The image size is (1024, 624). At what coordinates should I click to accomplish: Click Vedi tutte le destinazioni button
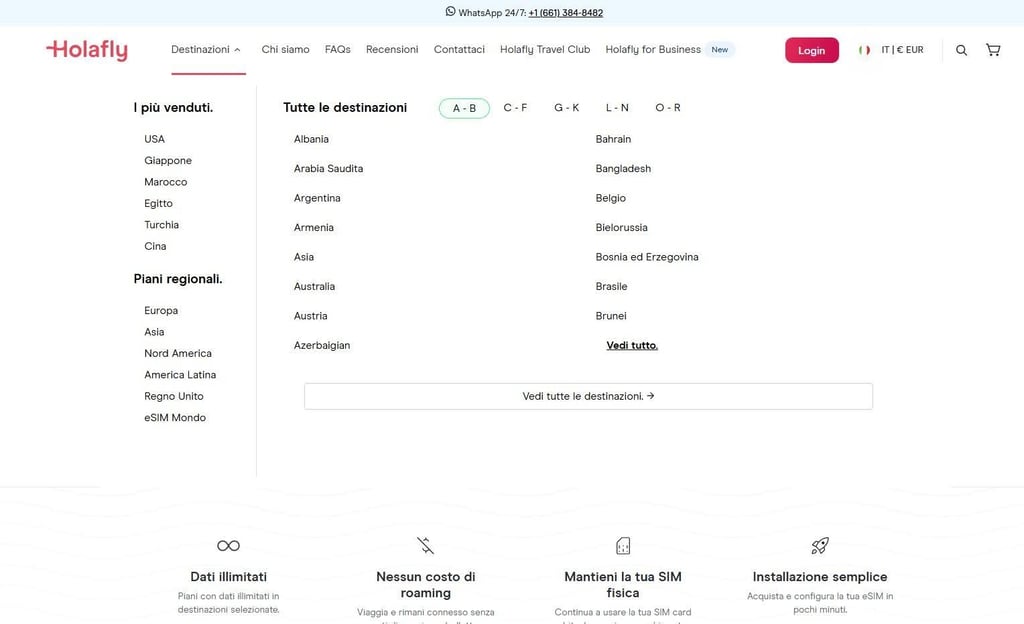pyautogui.click(x=588, y=396)
